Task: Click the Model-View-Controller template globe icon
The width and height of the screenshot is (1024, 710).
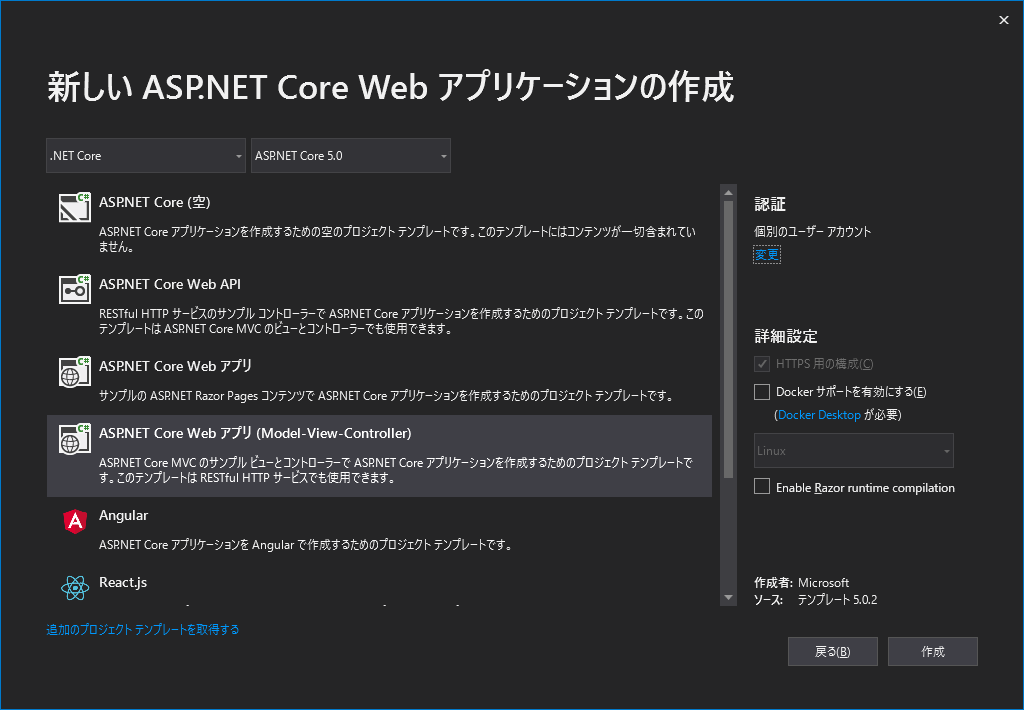Action: click(74, 438)
